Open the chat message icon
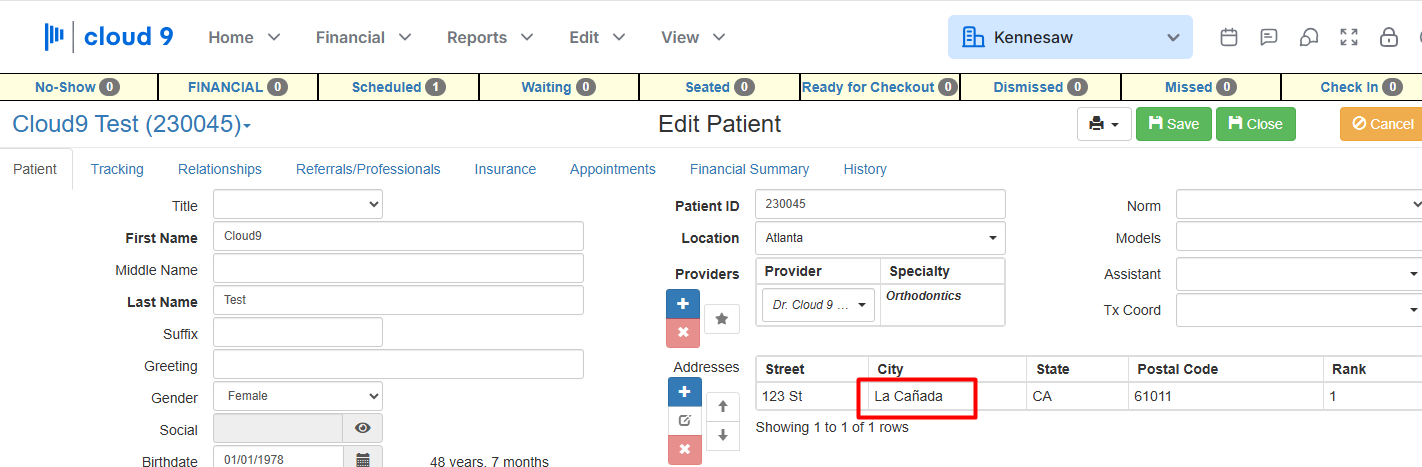 coord(1269,37)
